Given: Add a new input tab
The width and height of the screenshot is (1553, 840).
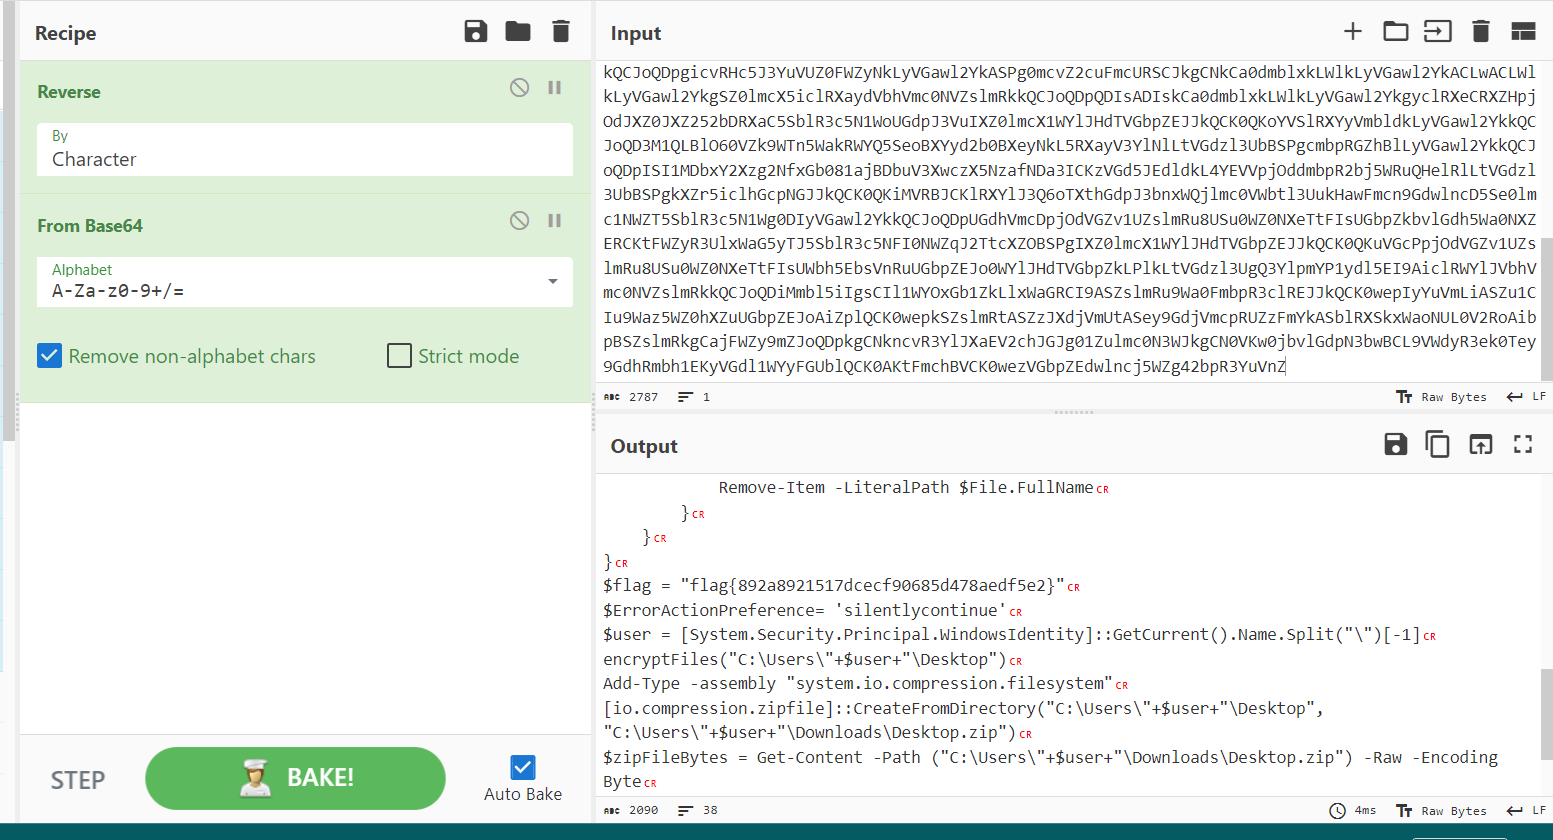Looking at the screenshot, I should (x=1353, y=32).
